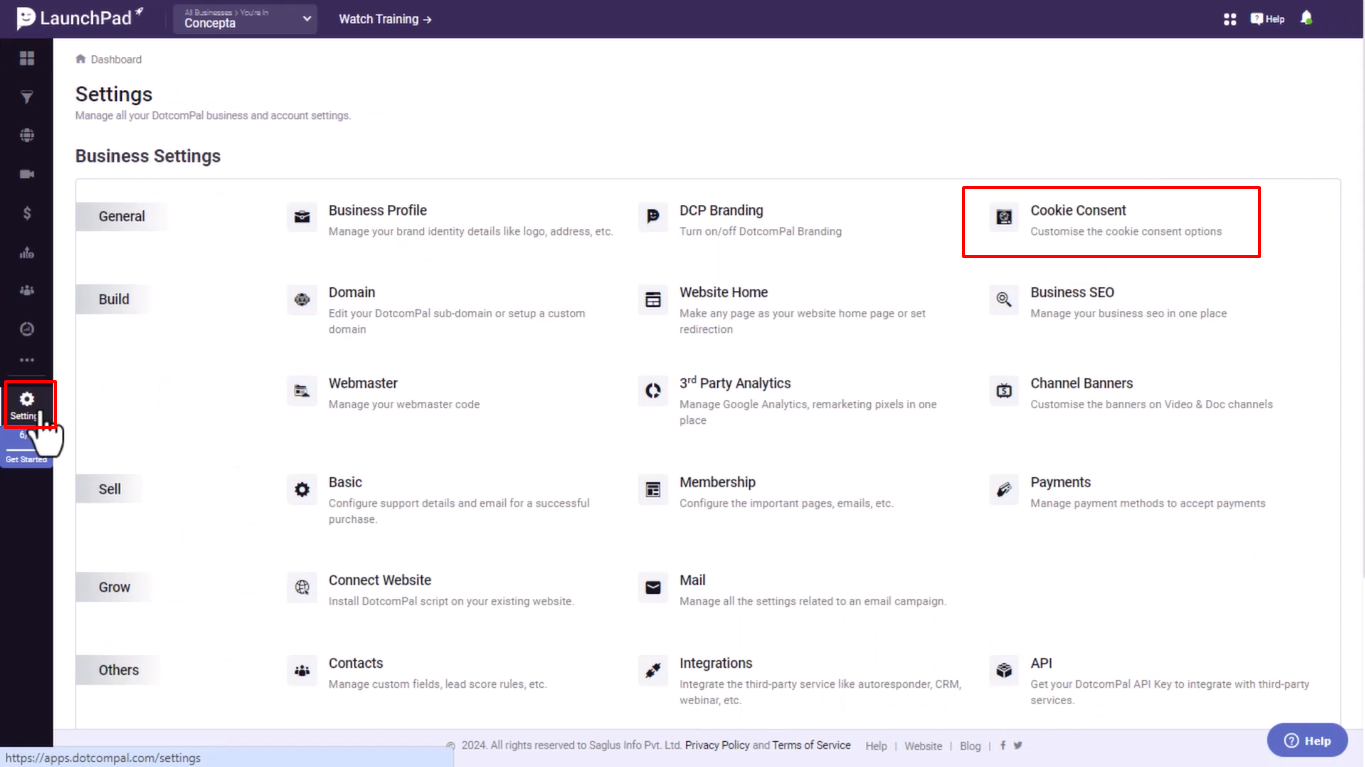1365x767 pixels.
Task: Click the Business SEO magnifier icon
Action: coord(1004,299)
